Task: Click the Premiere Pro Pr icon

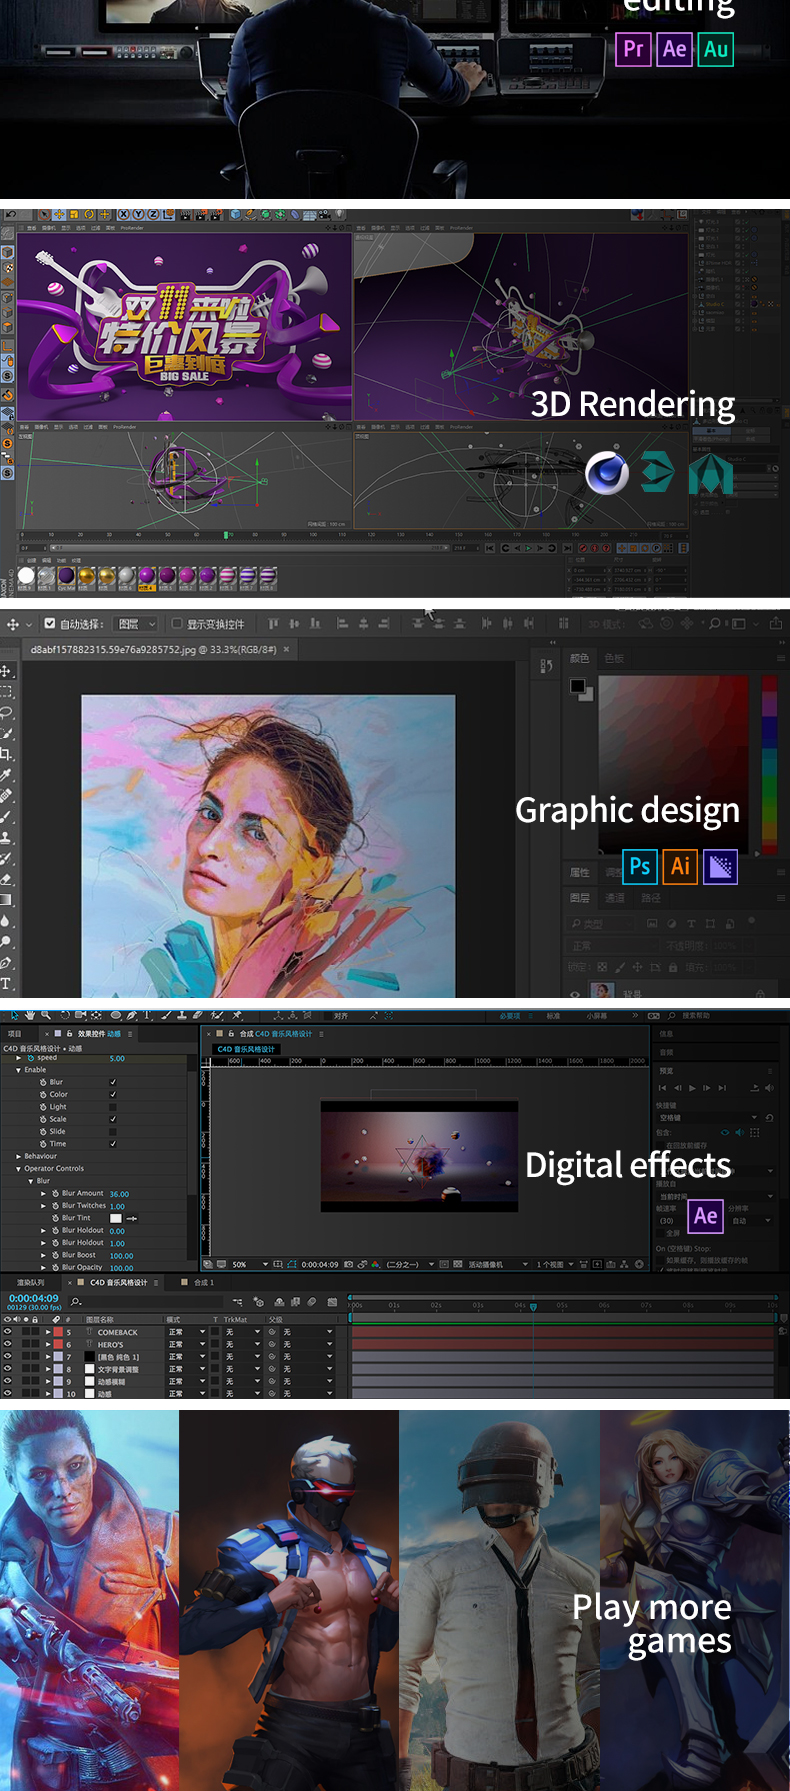Action: pos(633,49)
